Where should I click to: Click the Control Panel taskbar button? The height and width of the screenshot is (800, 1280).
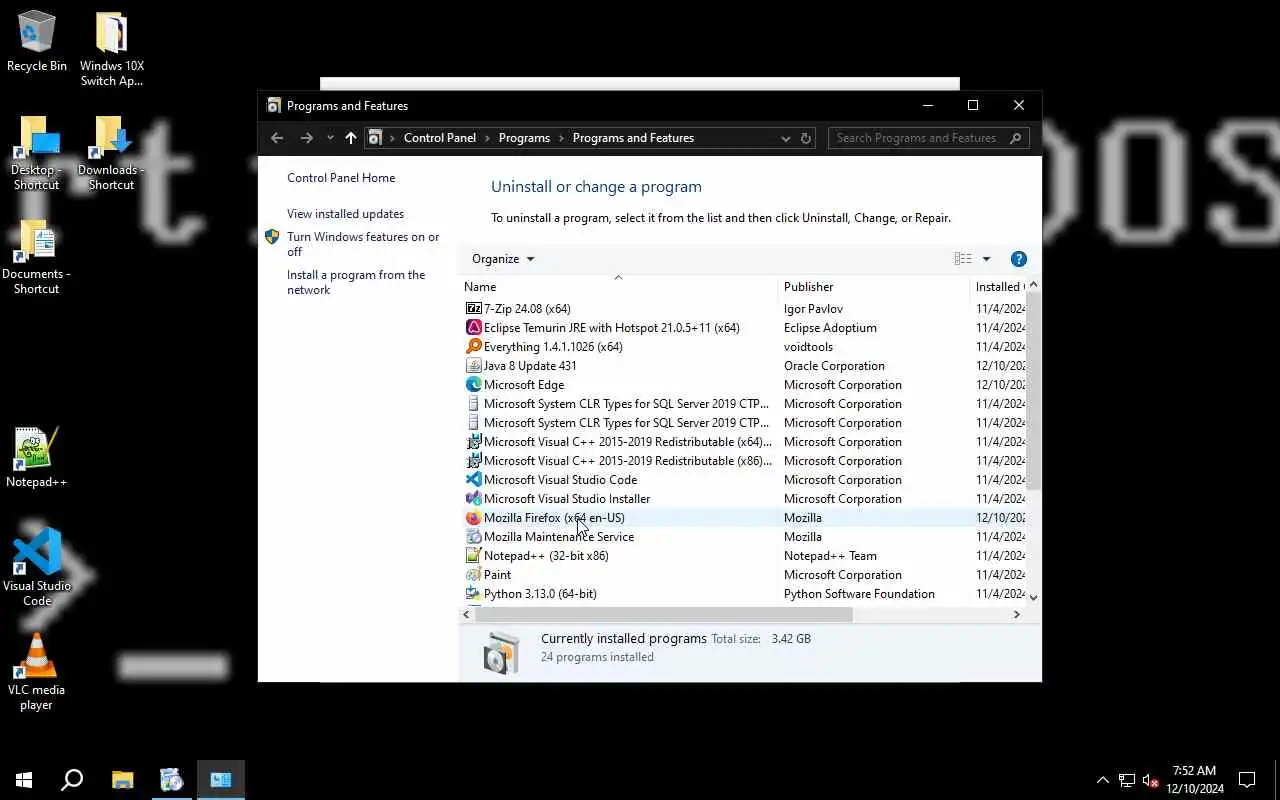[221, 780]
